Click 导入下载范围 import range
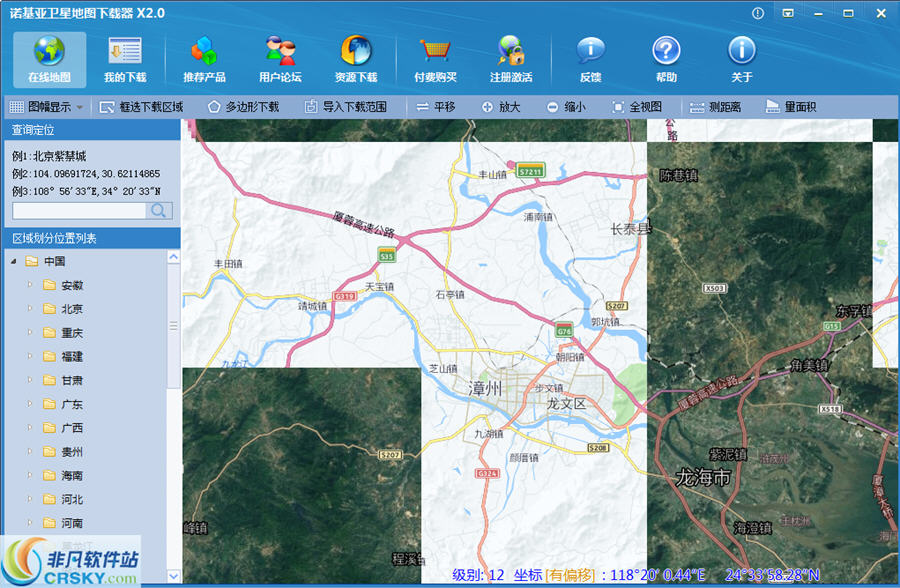The height and width of the screenshot is (588, 900). click(346, 107)
